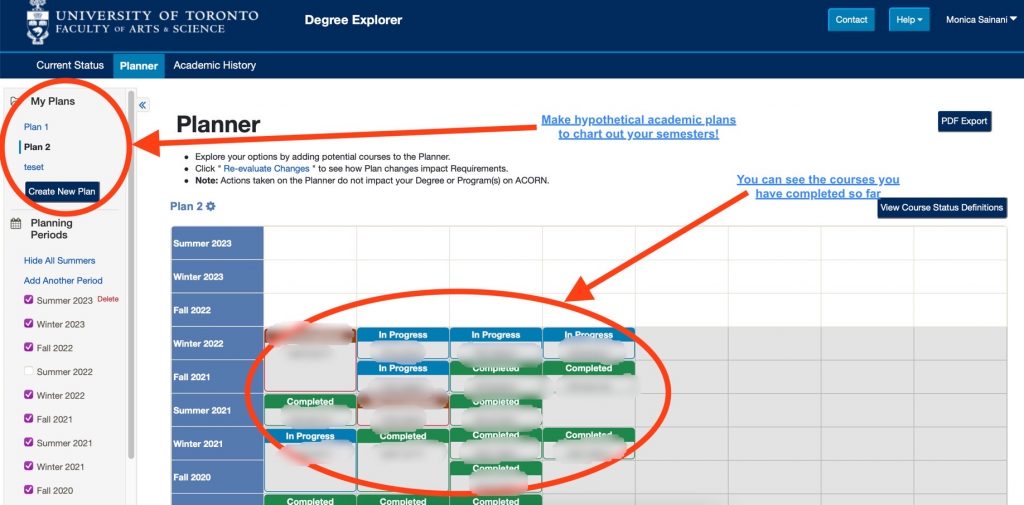This screenshot has width=1024, height=505.
Task: Export the plan with PDF Export
Action: [x=964, y=121]
